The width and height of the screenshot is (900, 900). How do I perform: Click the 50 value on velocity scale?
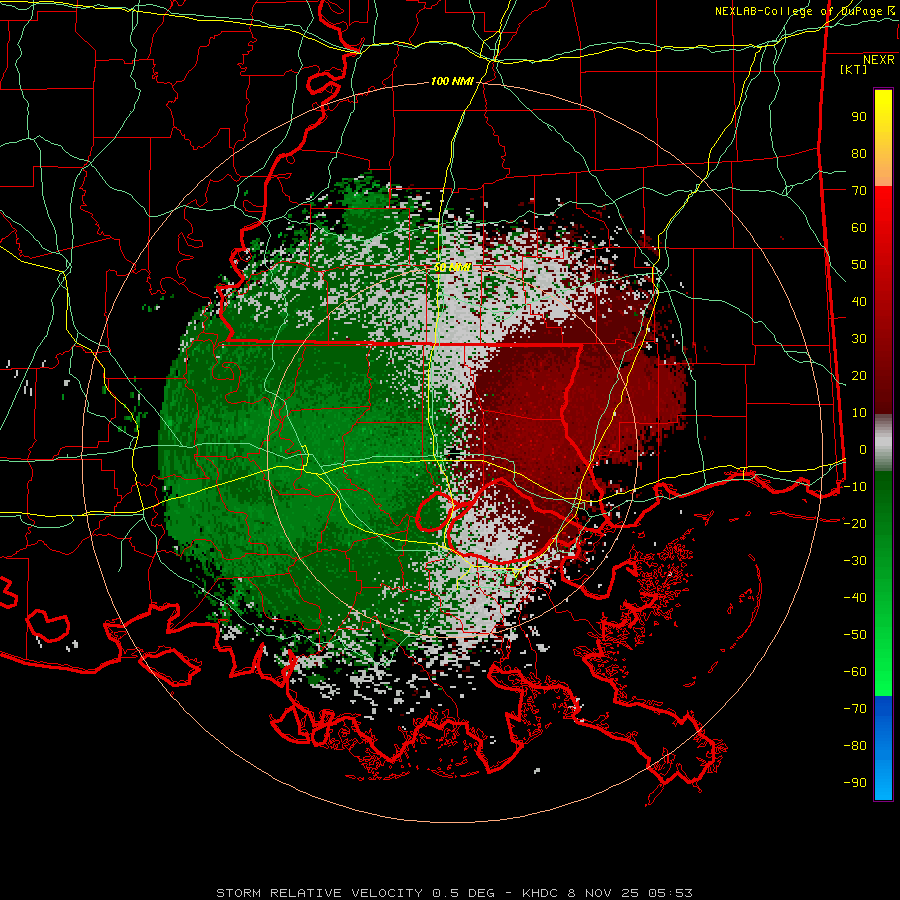[859, 265]
